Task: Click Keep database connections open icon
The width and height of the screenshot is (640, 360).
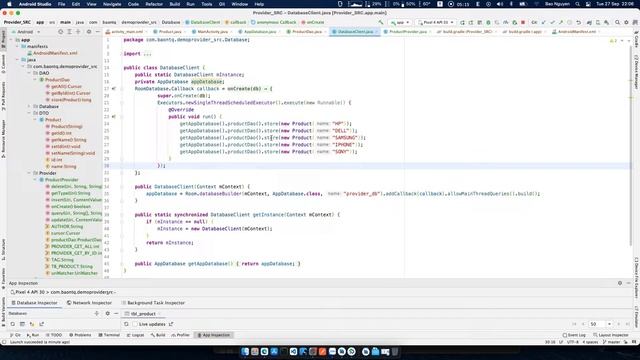Action: pyautogui.click(x=32, y=324)
